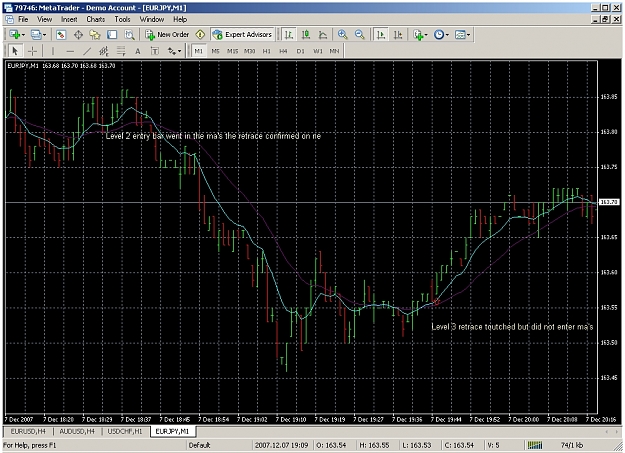Open the Insert menu
This screenshot has width=625, height=453.
pyautogui.click(x=69, y=19)
